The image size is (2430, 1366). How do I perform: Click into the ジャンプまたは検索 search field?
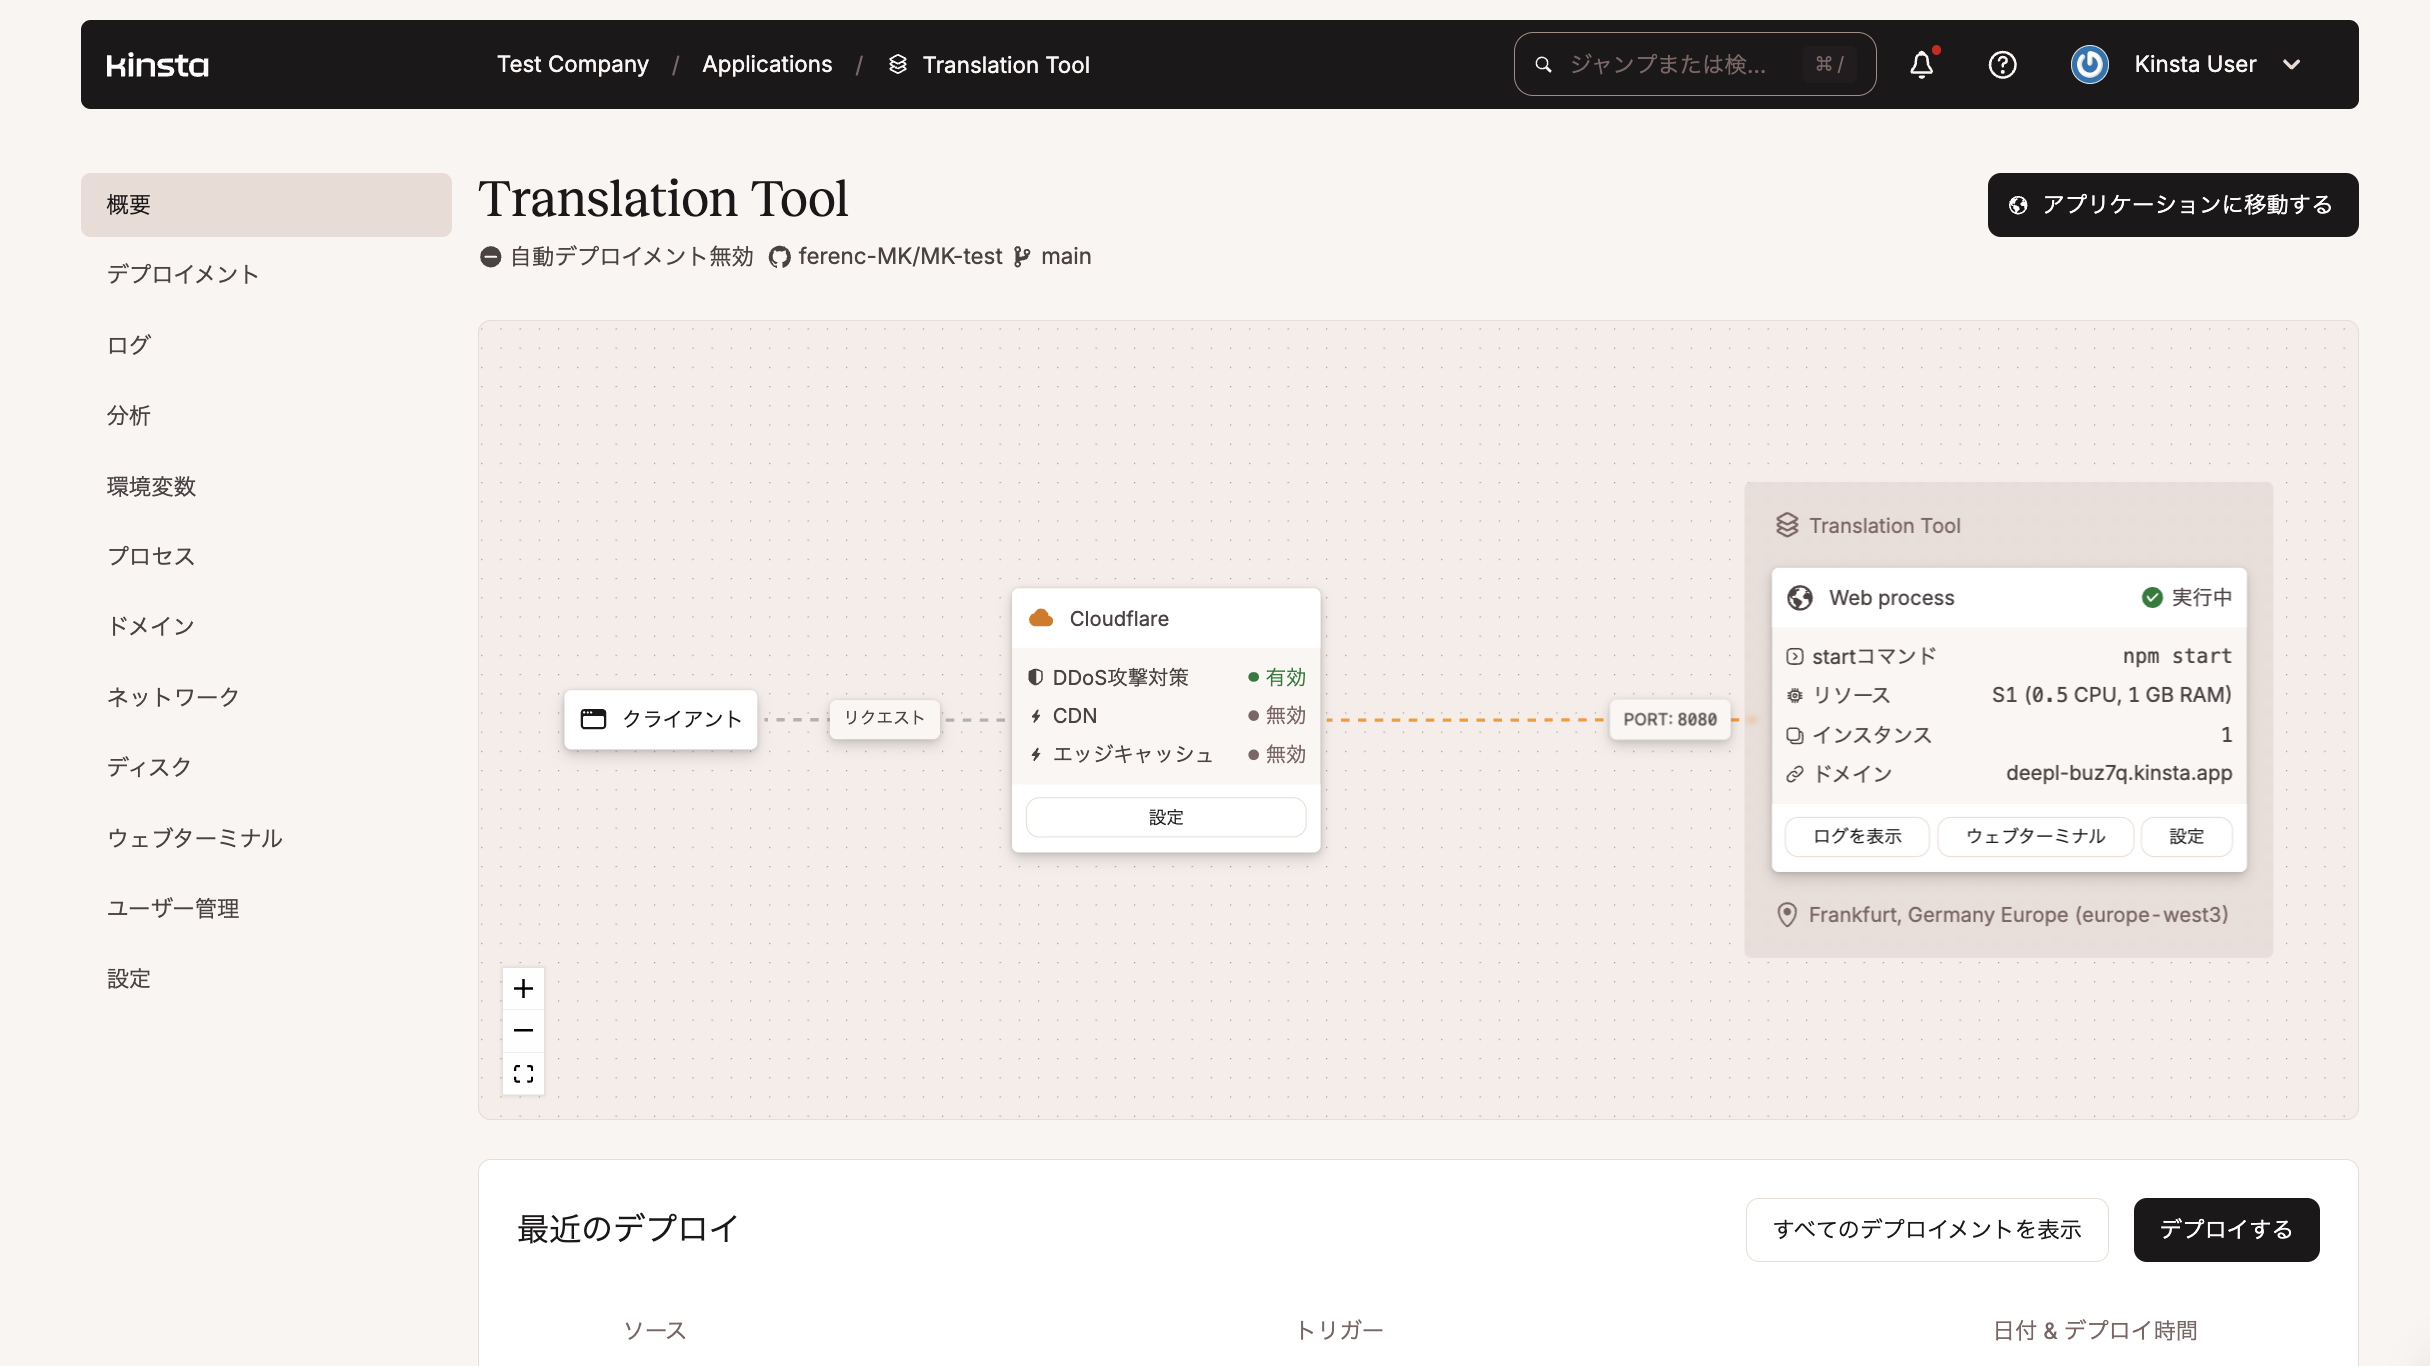click(x=1680, y=64)
